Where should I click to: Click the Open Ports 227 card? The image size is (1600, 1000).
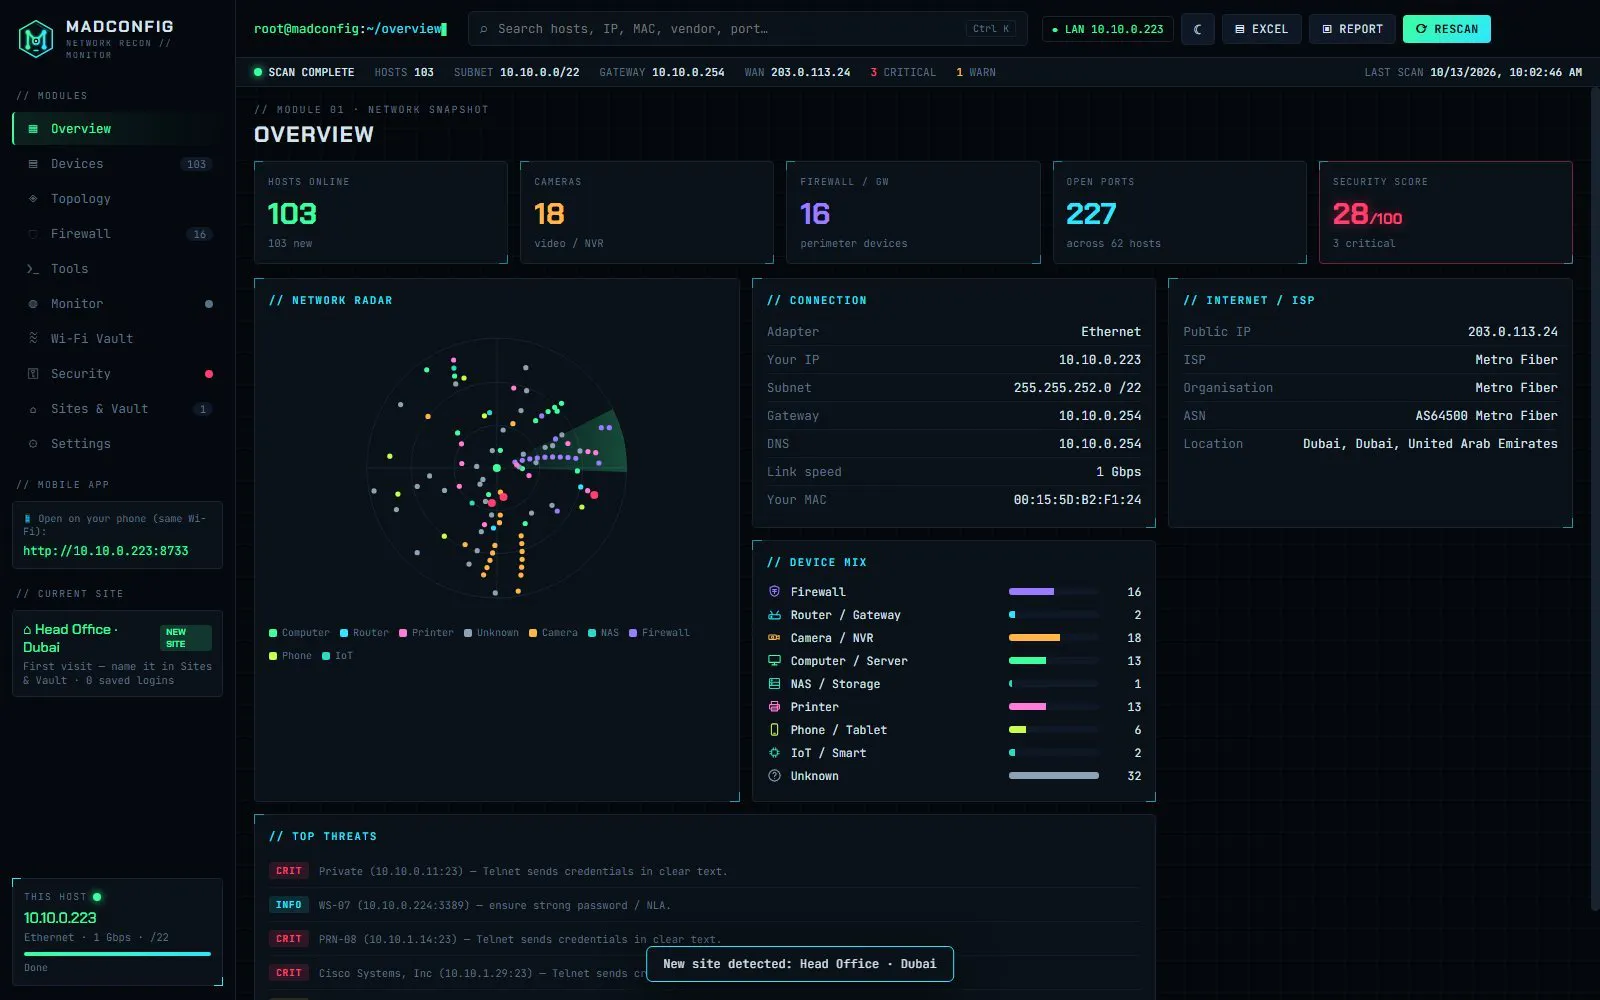[1180, 212]
